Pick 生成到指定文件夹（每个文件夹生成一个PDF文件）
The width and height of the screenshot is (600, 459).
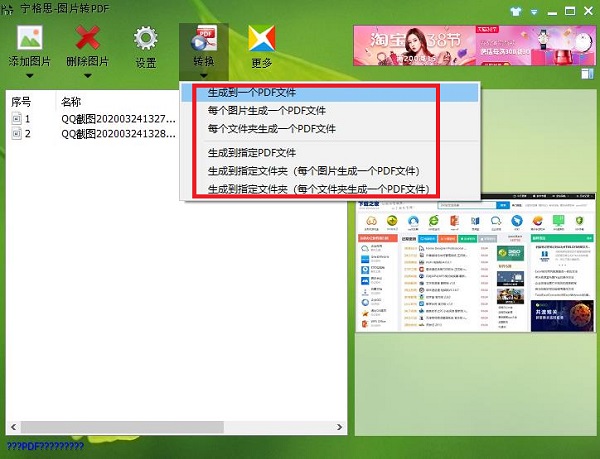click(318, 188)
